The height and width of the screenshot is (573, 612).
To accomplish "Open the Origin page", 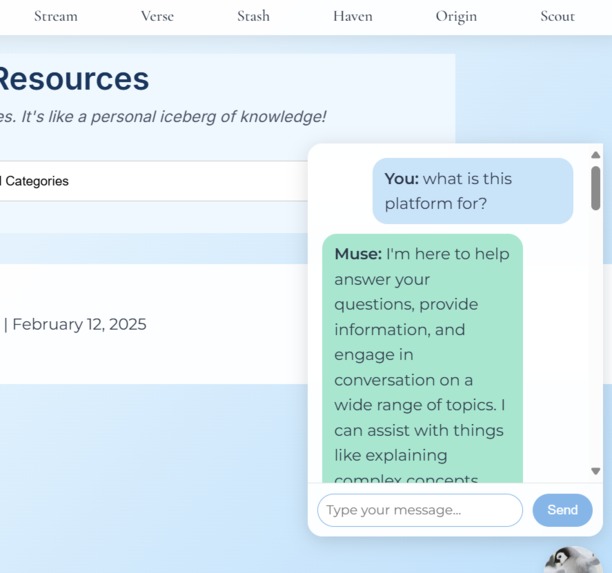I will [x=456, y=16].
